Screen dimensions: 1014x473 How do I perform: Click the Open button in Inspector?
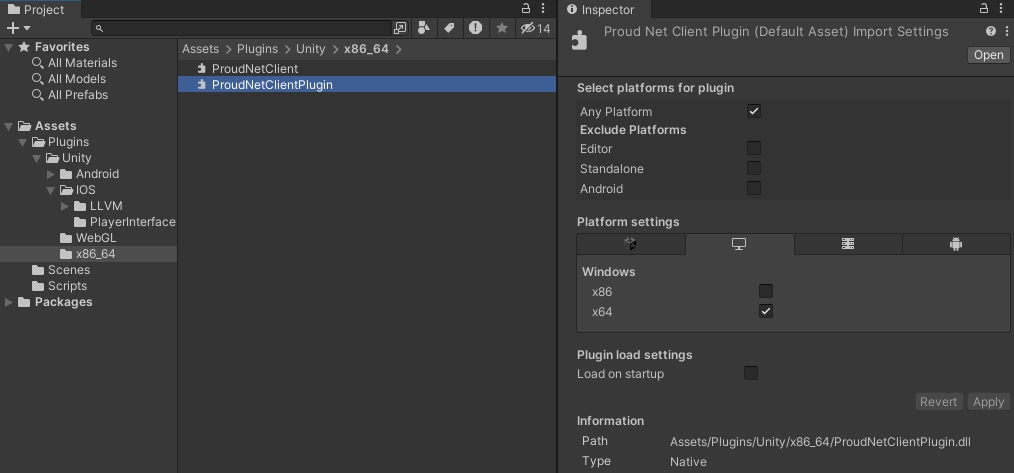(x=988, y=55)
